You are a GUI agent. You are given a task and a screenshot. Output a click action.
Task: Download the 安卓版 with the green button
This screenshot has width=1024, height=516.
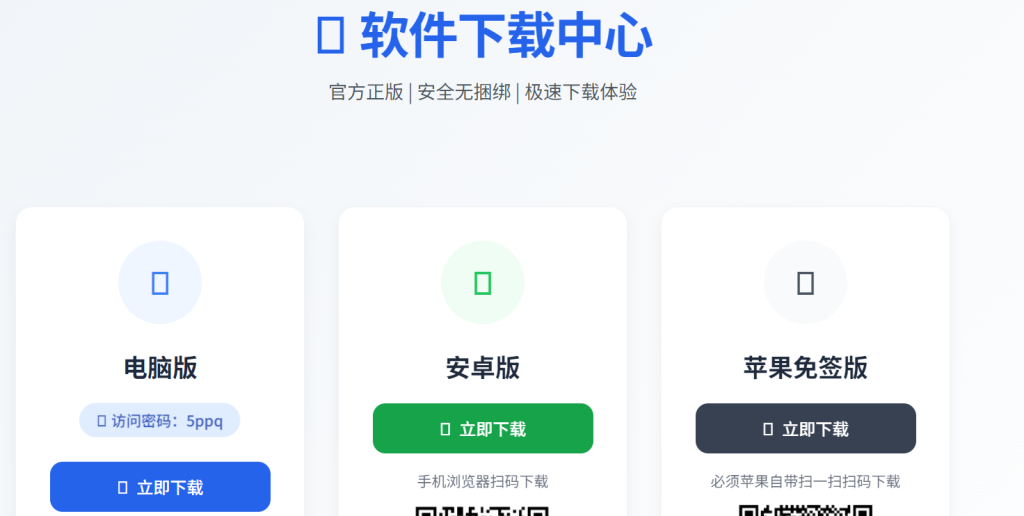[x=483, y=428]
